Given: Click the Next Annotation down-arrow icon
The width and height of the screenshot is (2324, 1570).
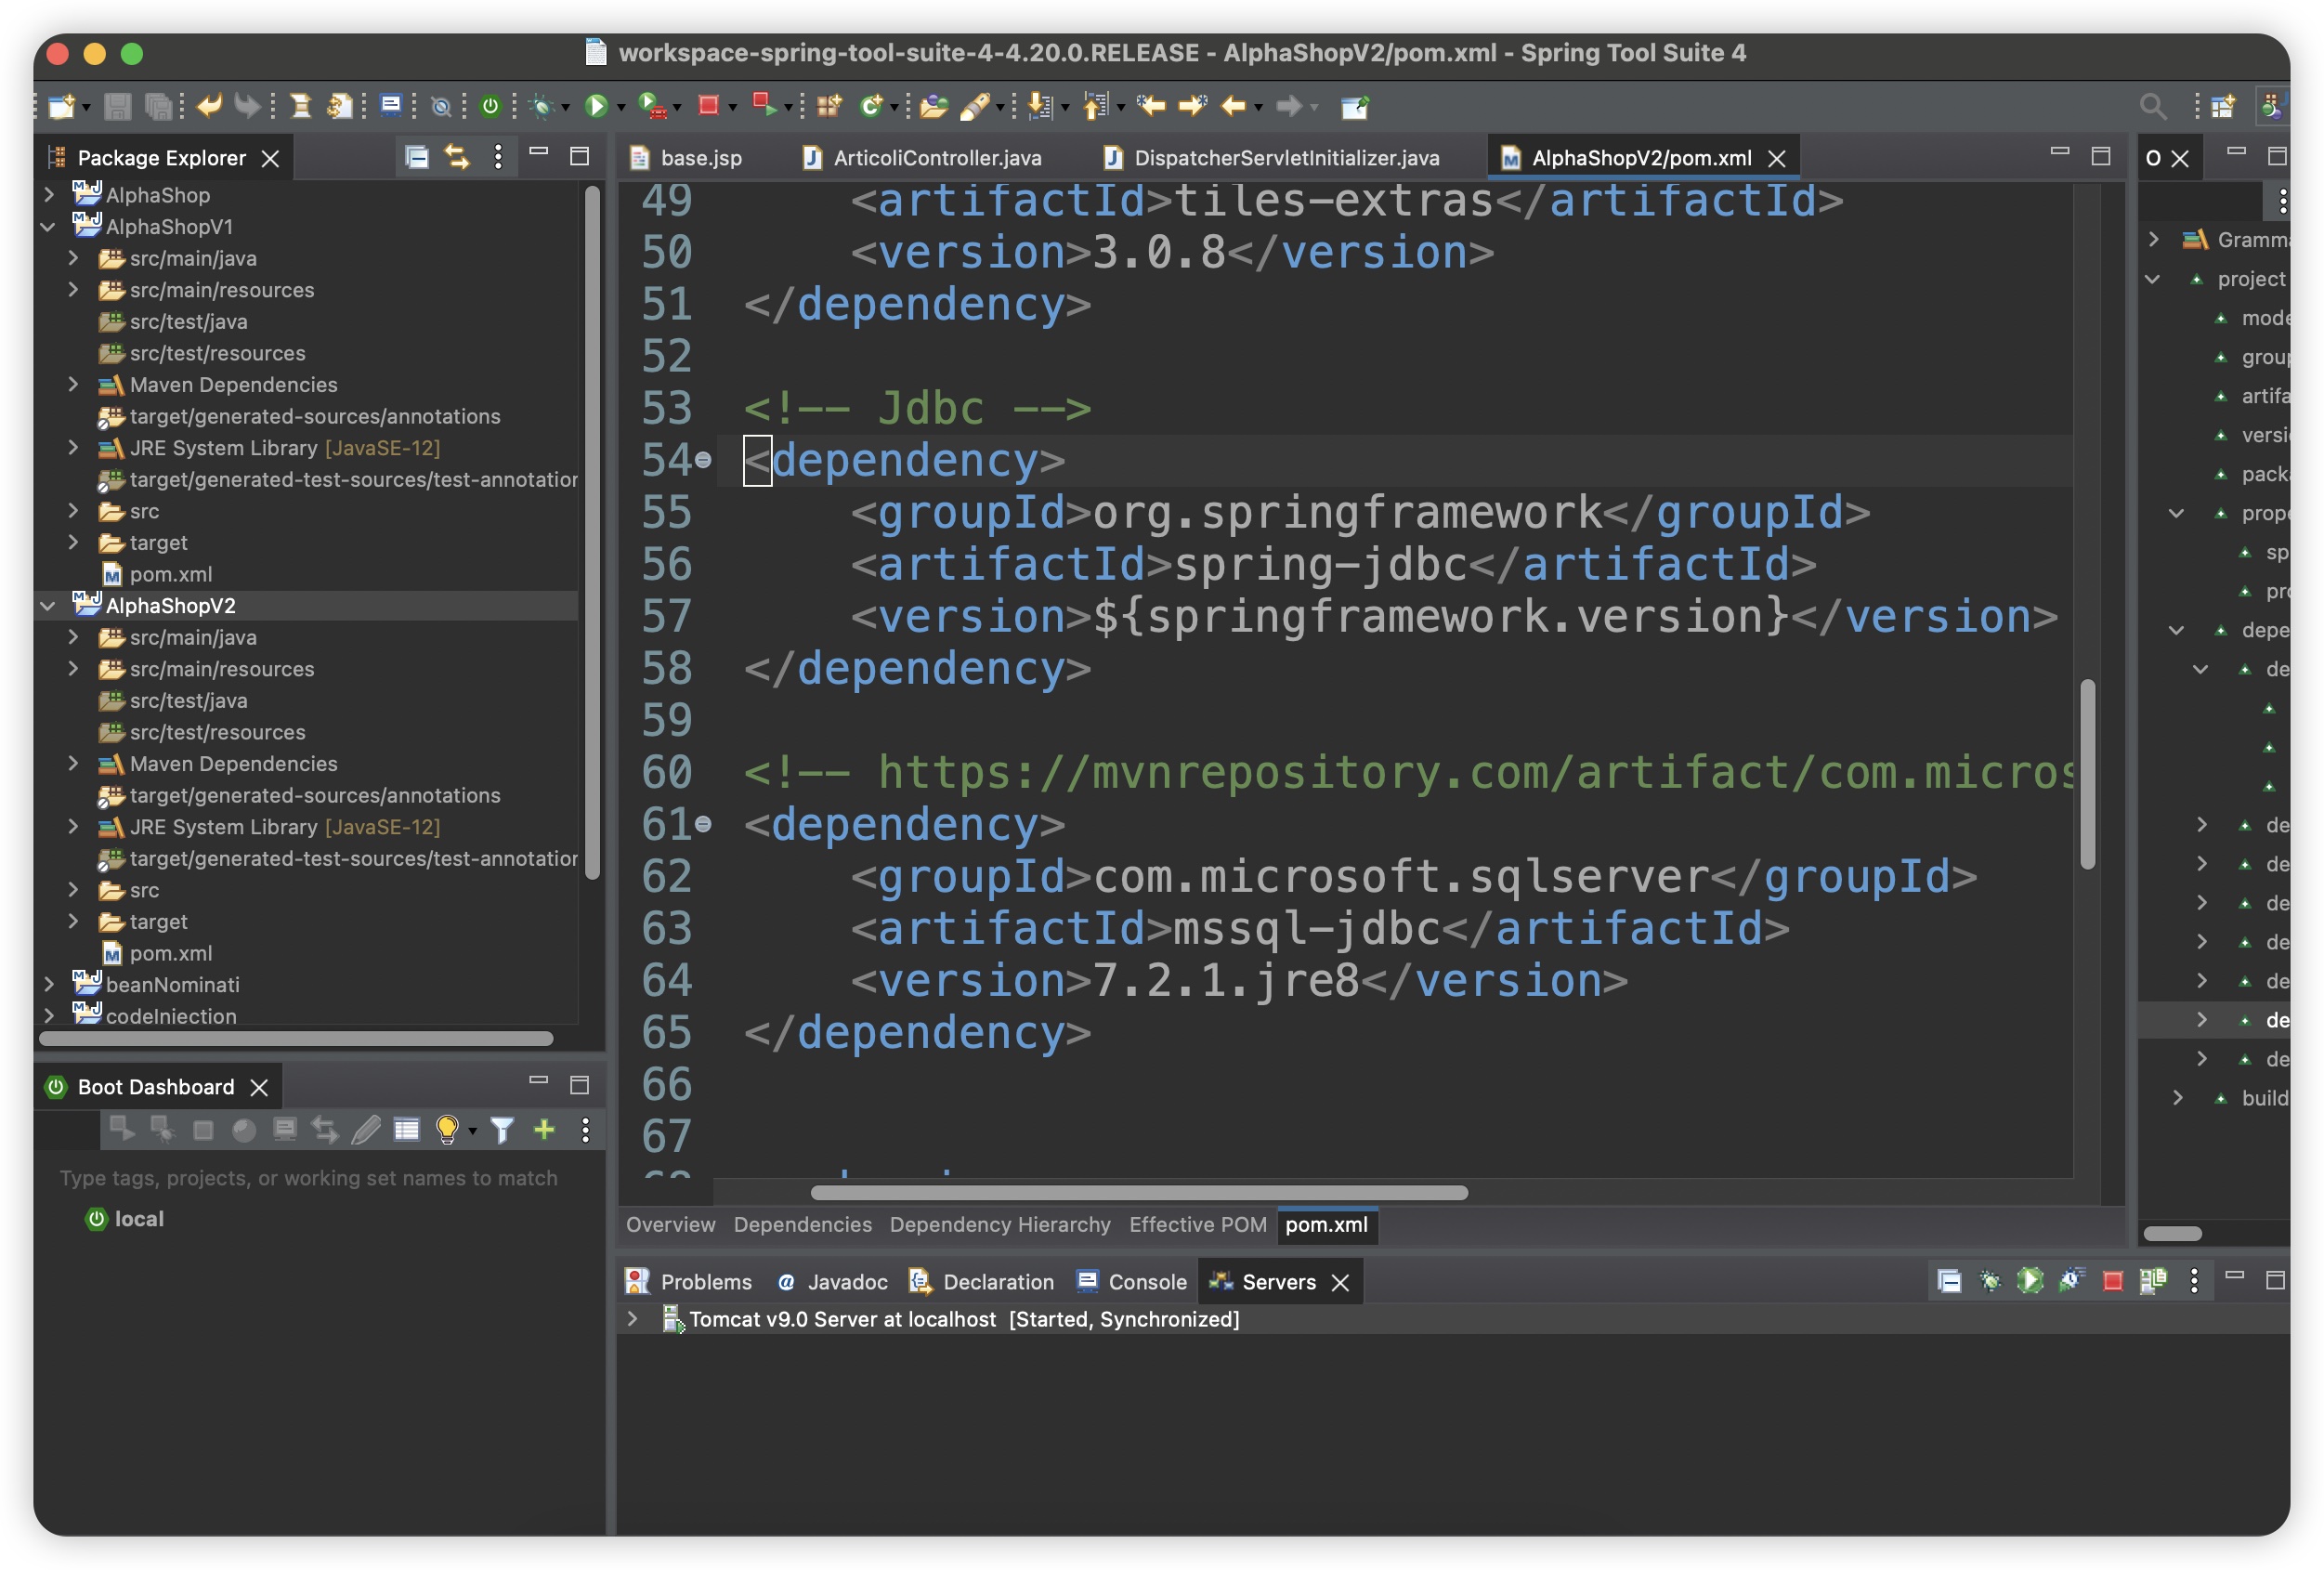Looking at the screenshot, I should click(x=1040, y=106).
